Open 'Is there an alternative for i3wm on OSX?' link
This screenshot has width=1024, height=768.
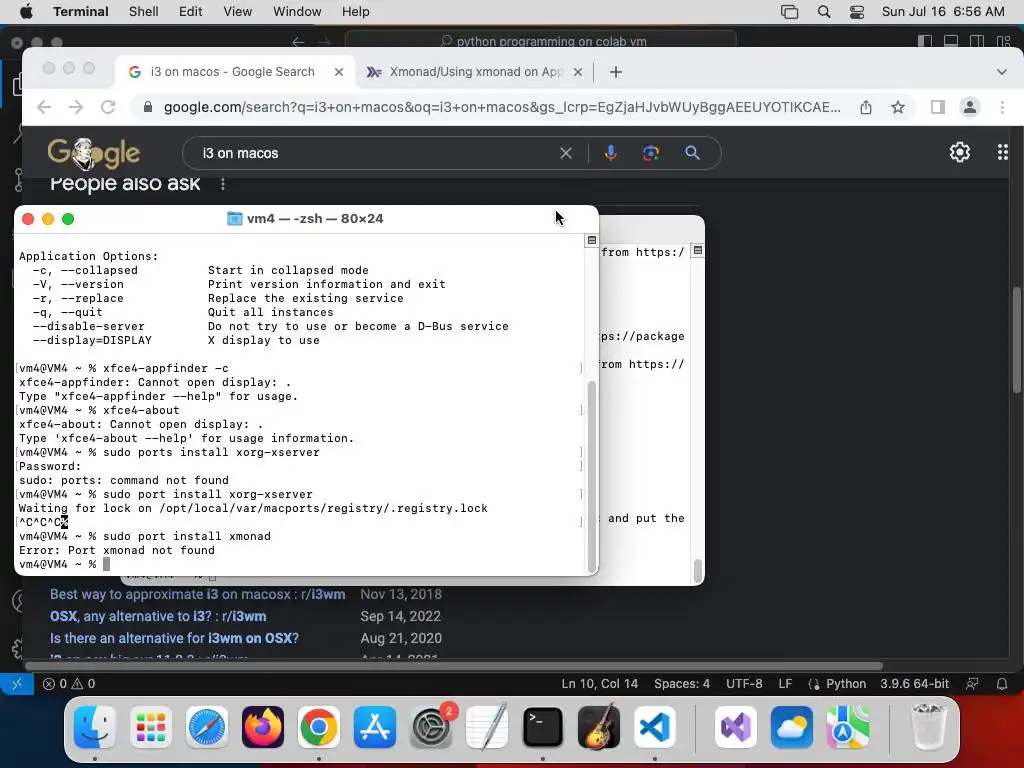tap(174, 639)
